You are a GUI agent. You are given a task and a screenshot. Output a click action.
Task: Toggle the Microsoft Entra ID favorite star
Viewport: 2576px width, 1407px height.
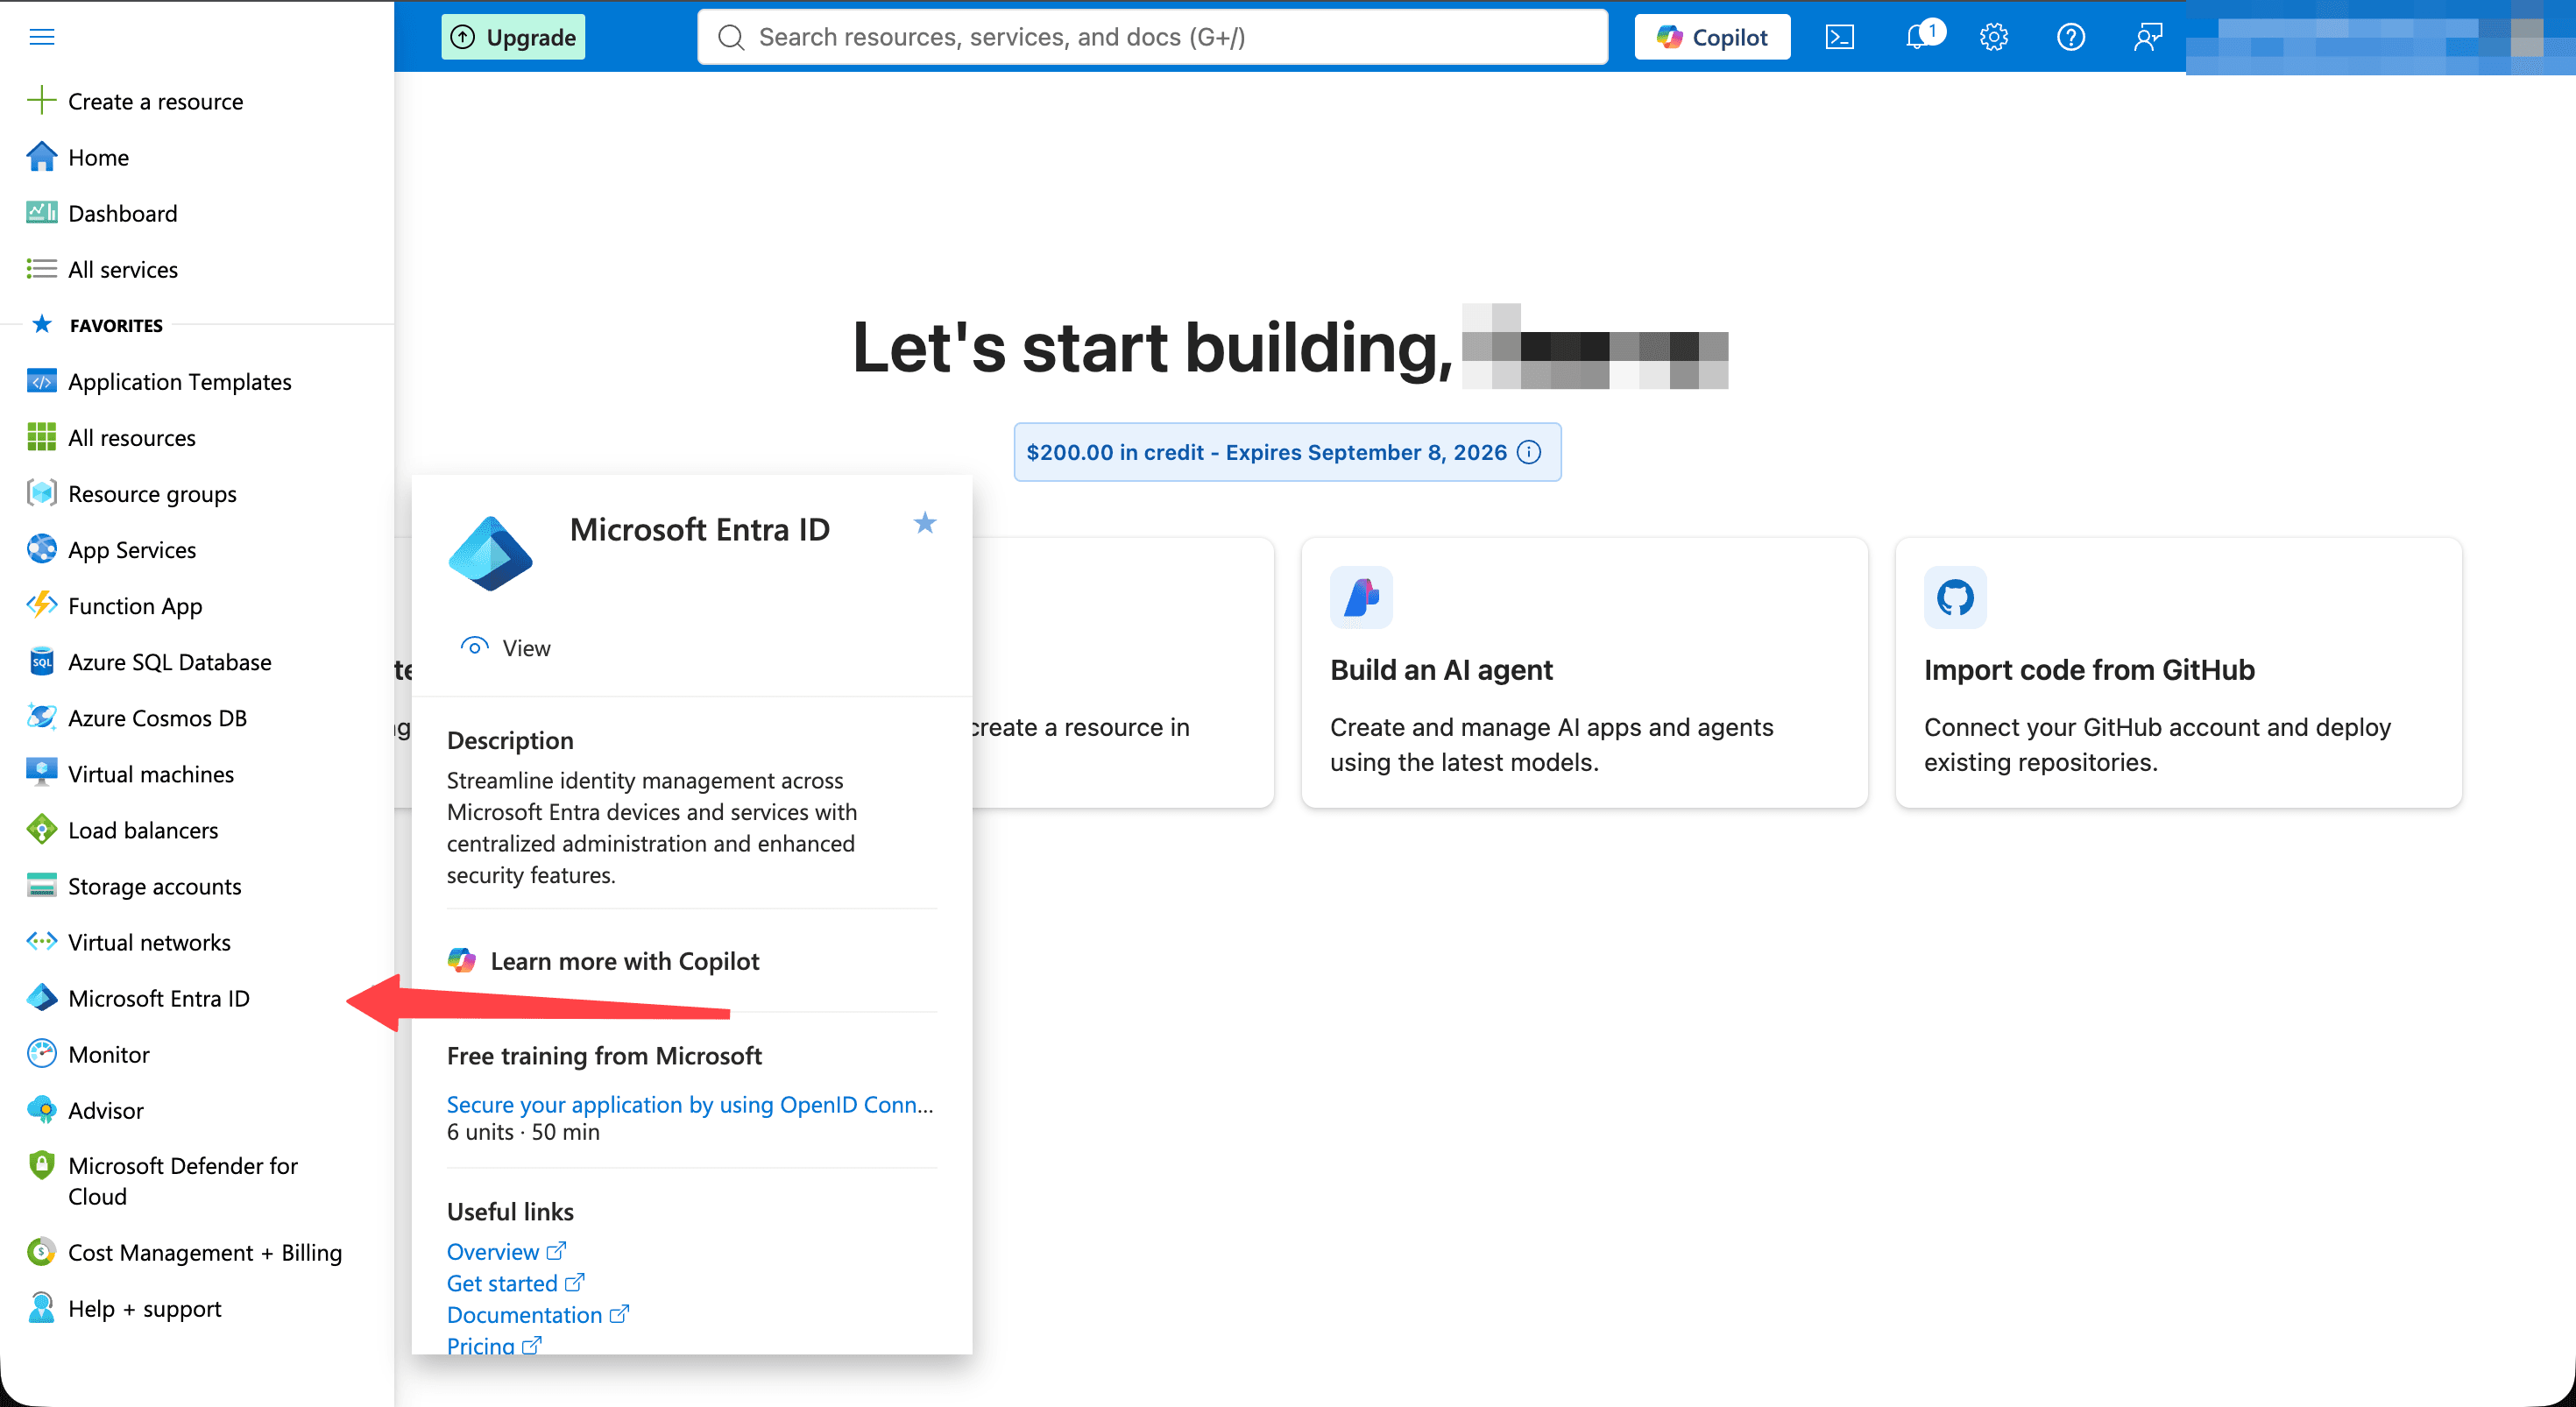pos(925,523)
